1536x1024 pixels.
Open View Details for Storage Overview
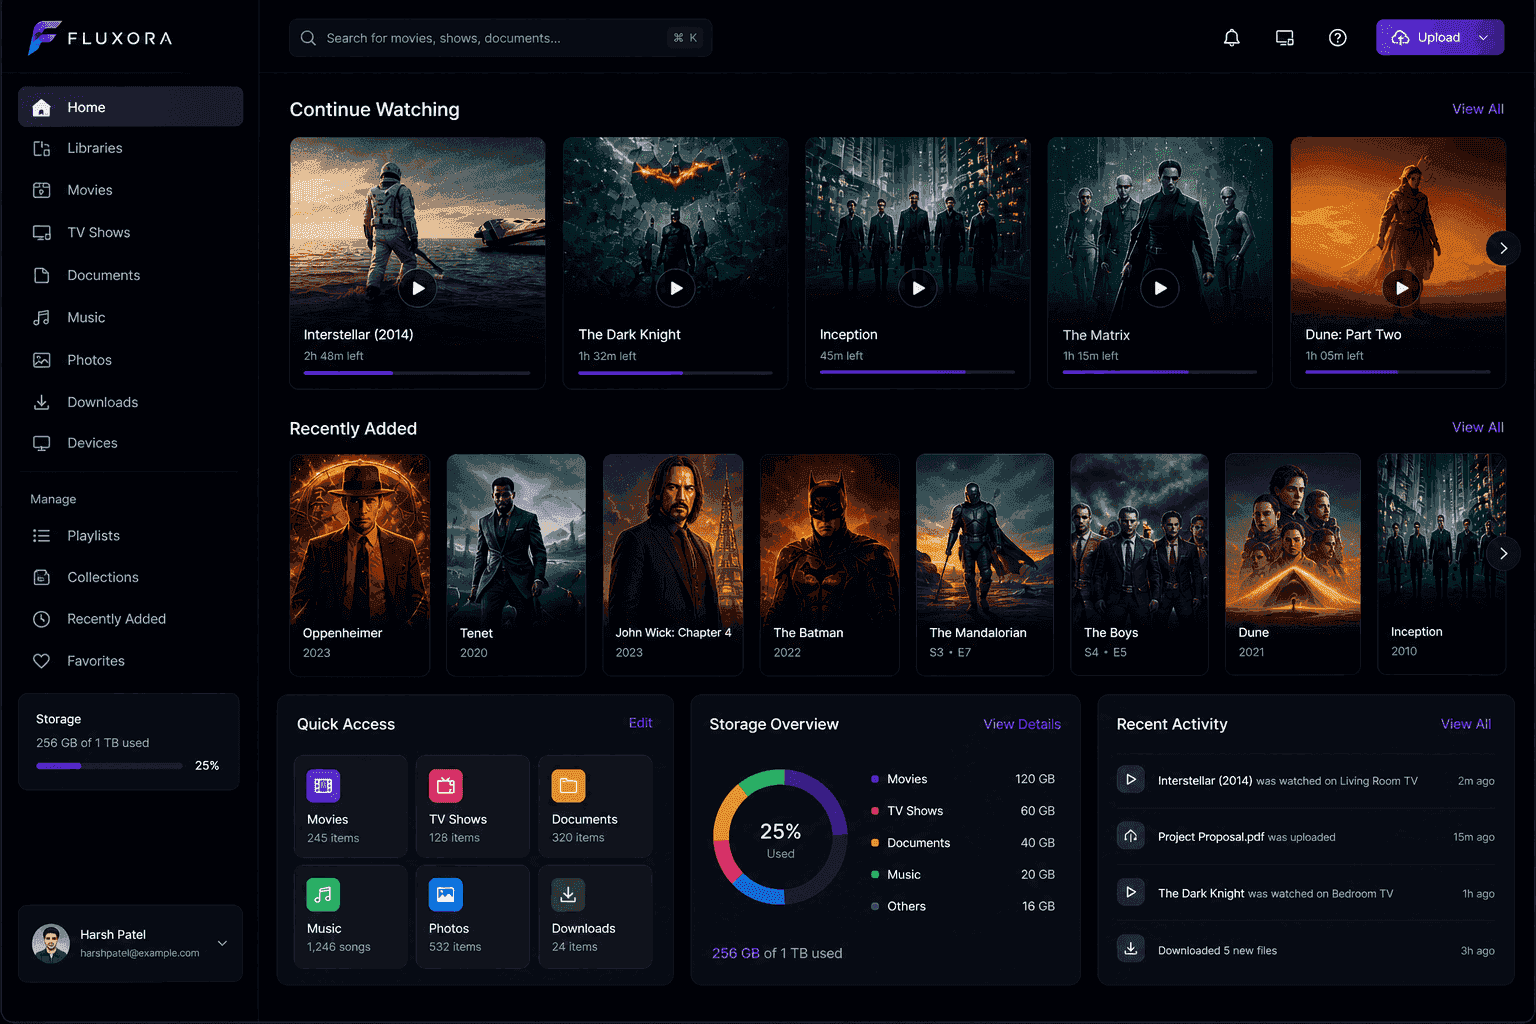pos(1022,724)
